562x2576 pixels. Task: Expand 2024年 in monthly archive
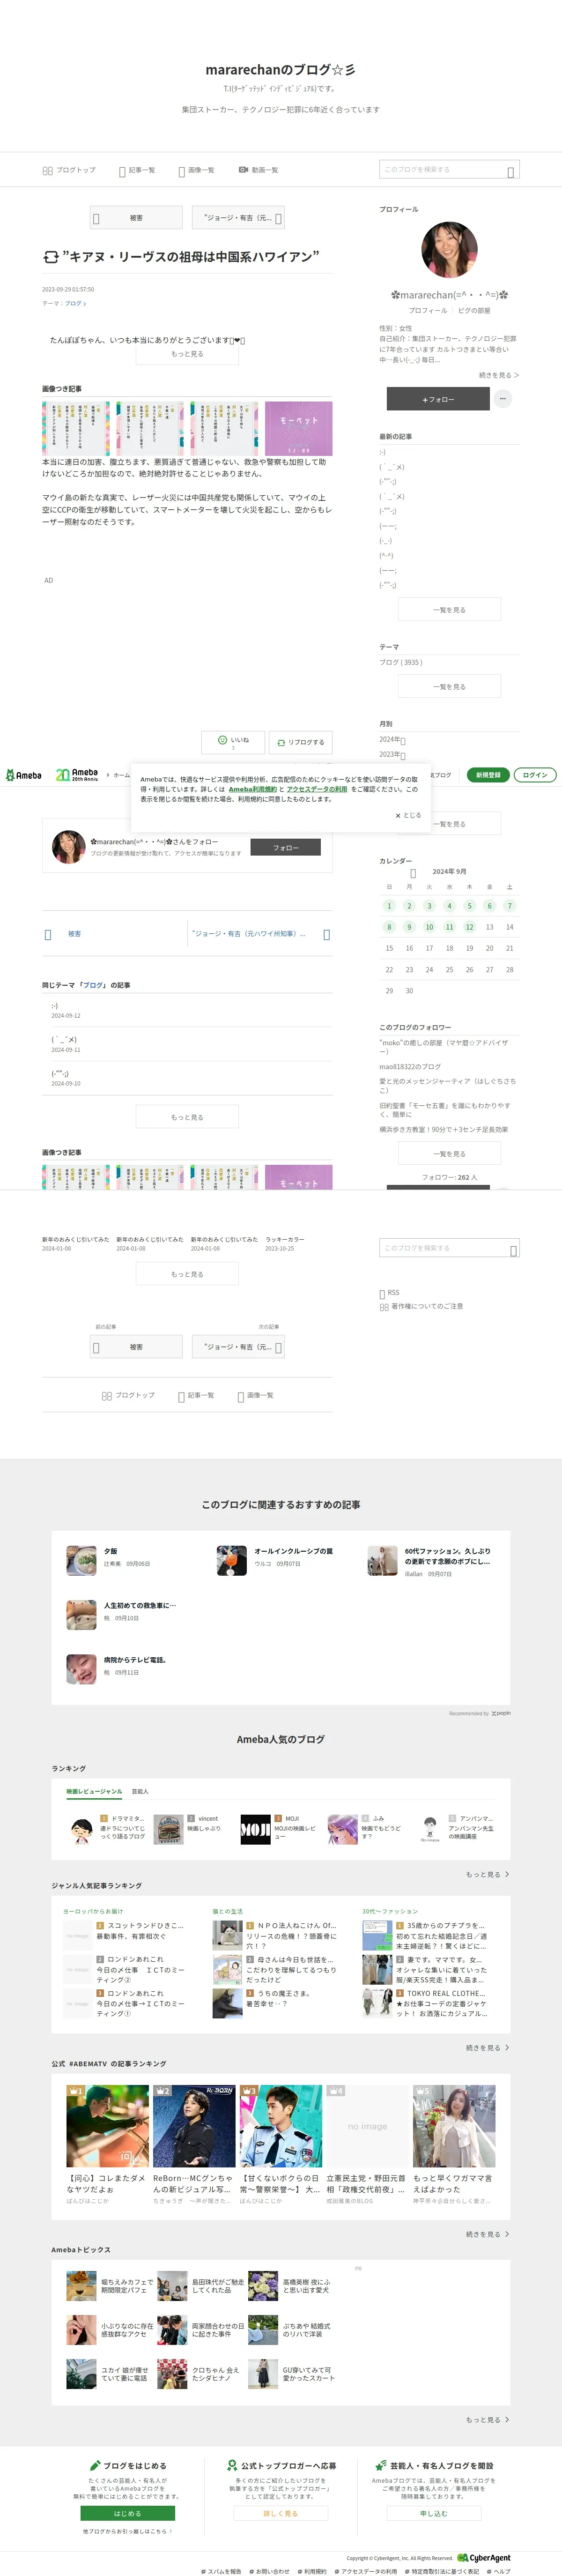[392, 739]
